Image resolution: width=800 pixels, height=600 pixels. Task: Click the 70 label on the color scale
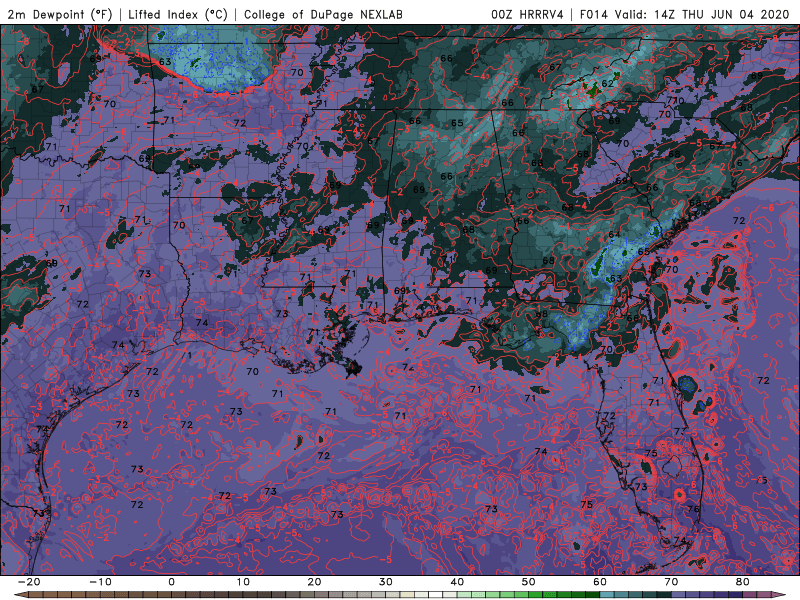click(671, 582)
